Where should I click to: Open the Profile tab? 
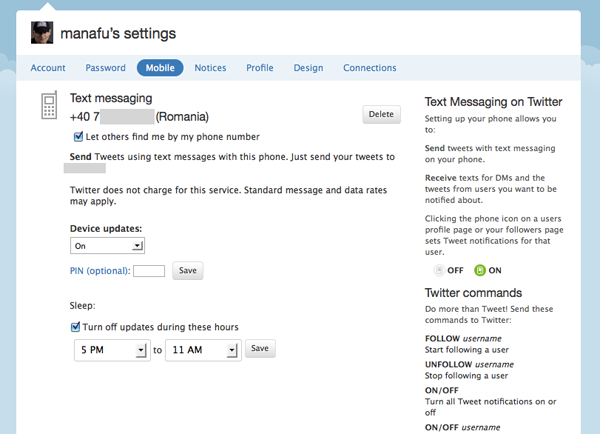point(259,68)
